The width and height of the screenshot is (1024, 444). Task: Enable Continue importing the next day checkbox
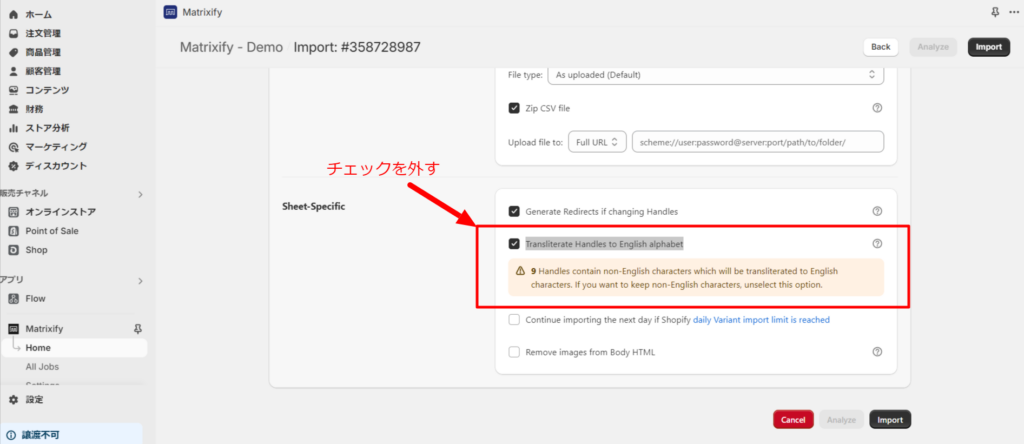(x=514, y=320)
